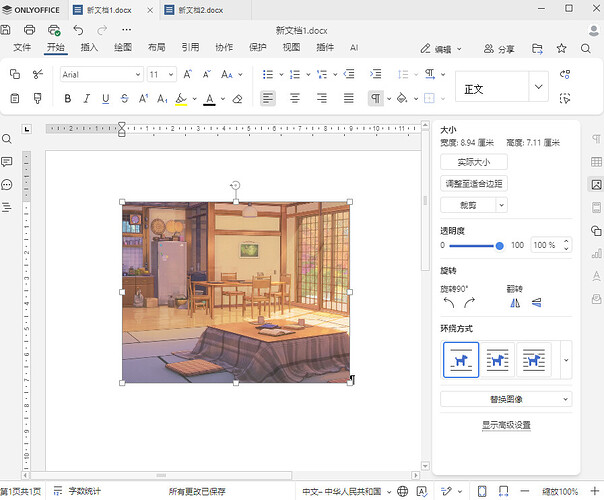
Task: Open highlight color dropdown arrow
Action: pos(195,99)
